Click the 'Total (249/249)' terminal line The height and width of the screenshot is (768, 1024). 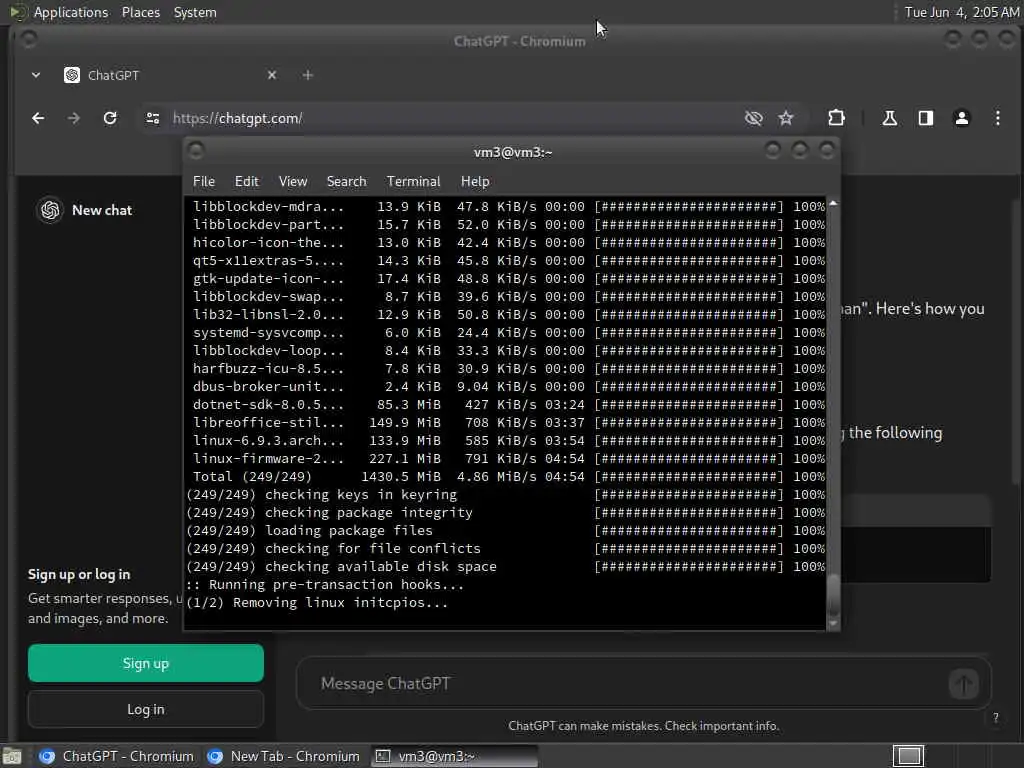pos(252,477)
